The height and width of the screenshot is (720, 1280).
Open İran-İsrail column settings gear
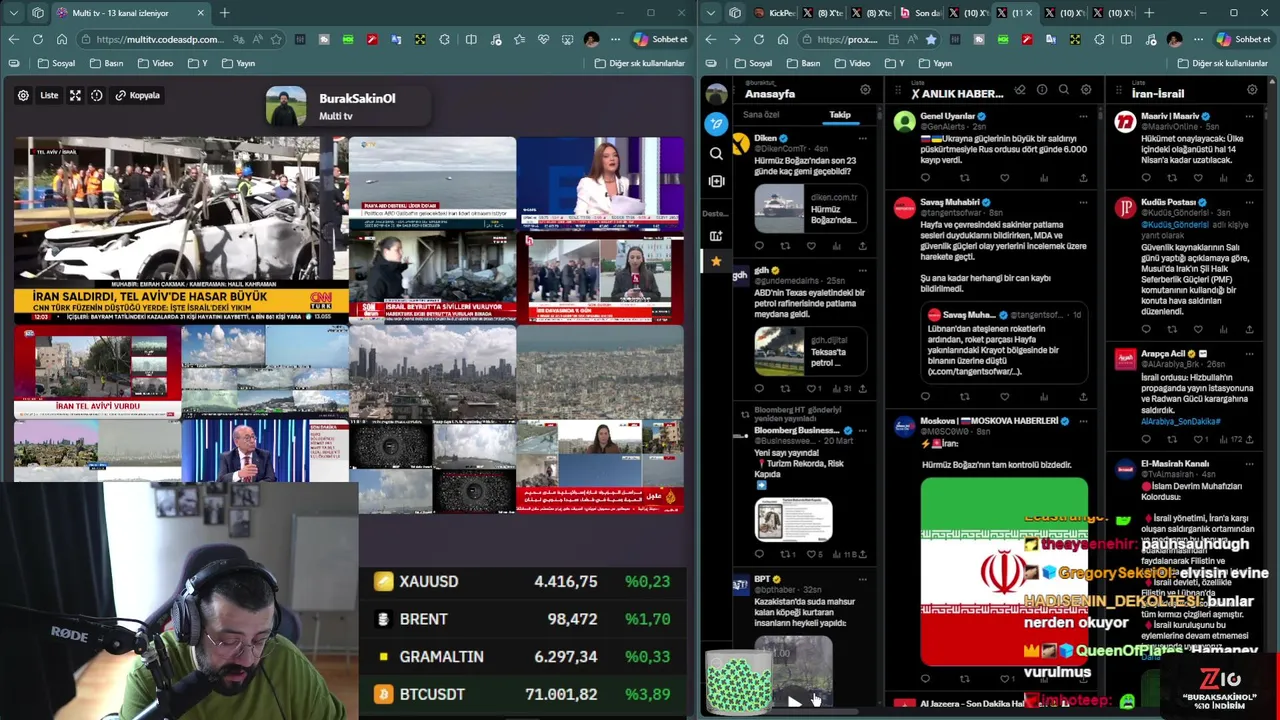pos(1252,90)
